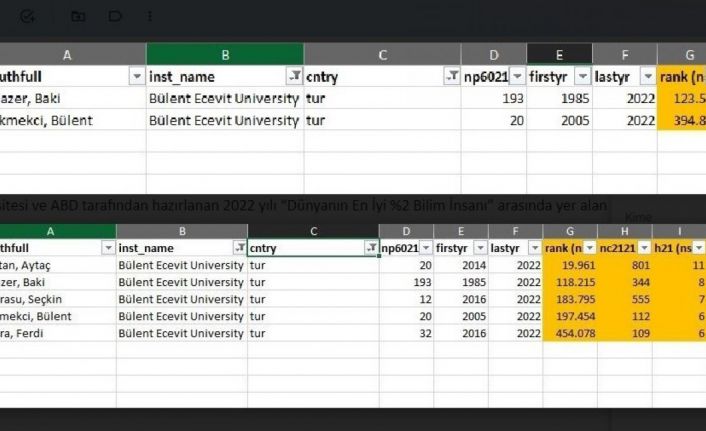Expand the h21 filter dropdown in bottom sheet
This screenshot has width=706, height=431.
point(699,247)
